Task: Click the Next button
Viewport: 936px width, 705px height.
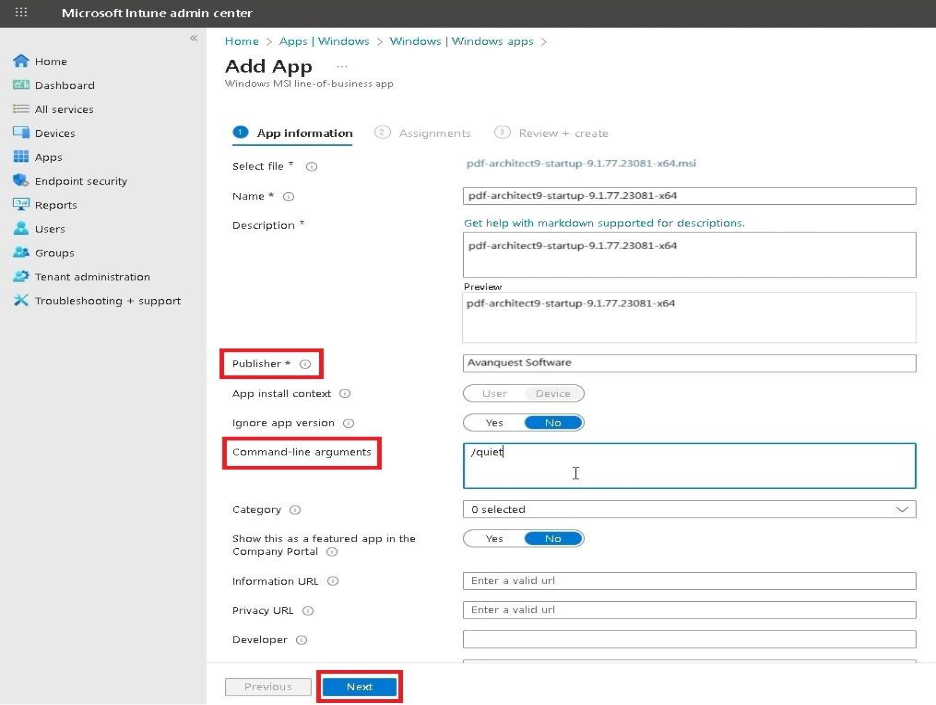Action: [359, 686]
